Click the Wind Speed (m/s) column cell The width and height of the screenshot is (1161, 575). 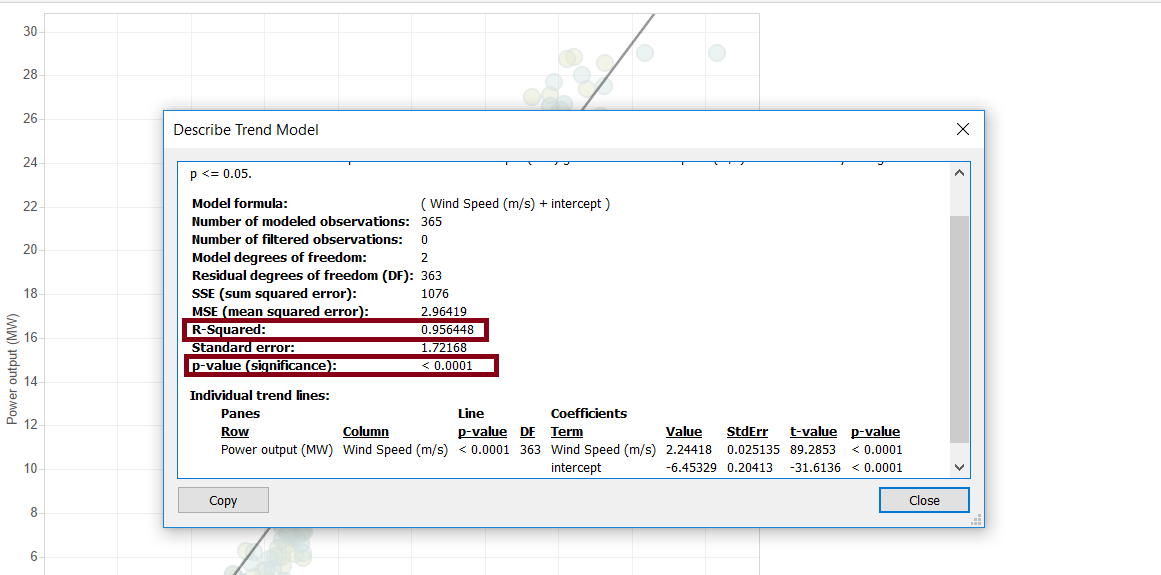395,450
